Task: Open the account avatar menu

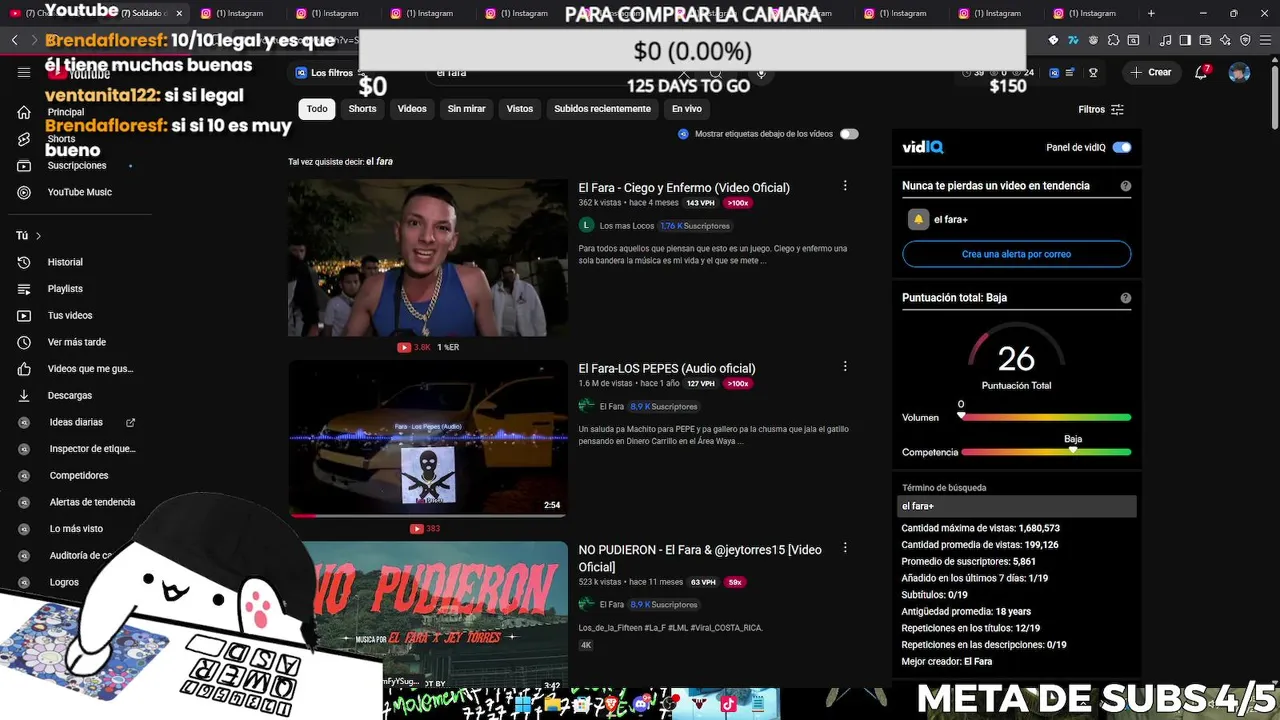Action: (x=1239, y=72)
